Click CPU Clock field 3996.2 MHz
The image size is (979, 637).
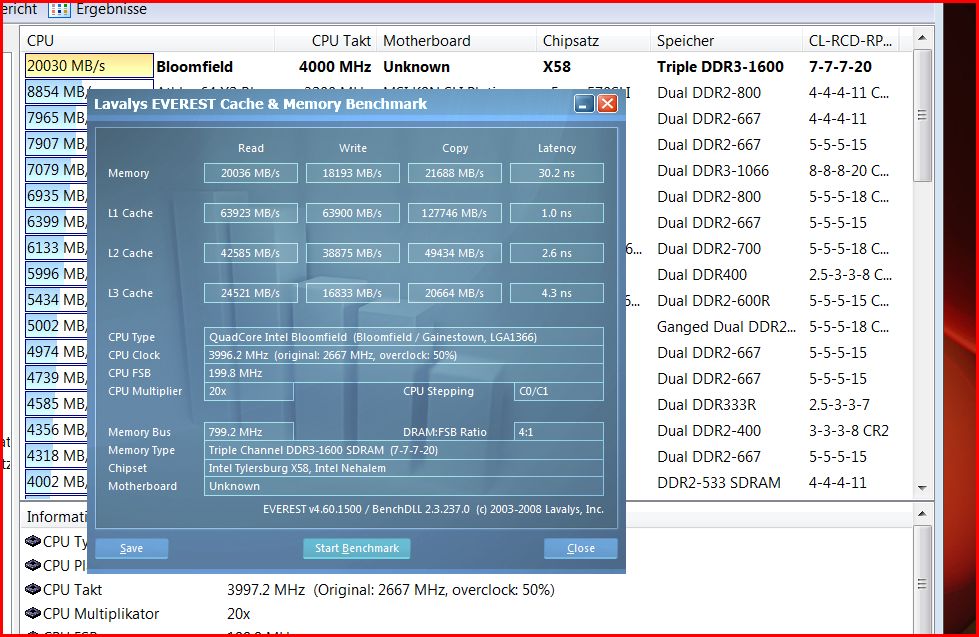pos(403,355)
